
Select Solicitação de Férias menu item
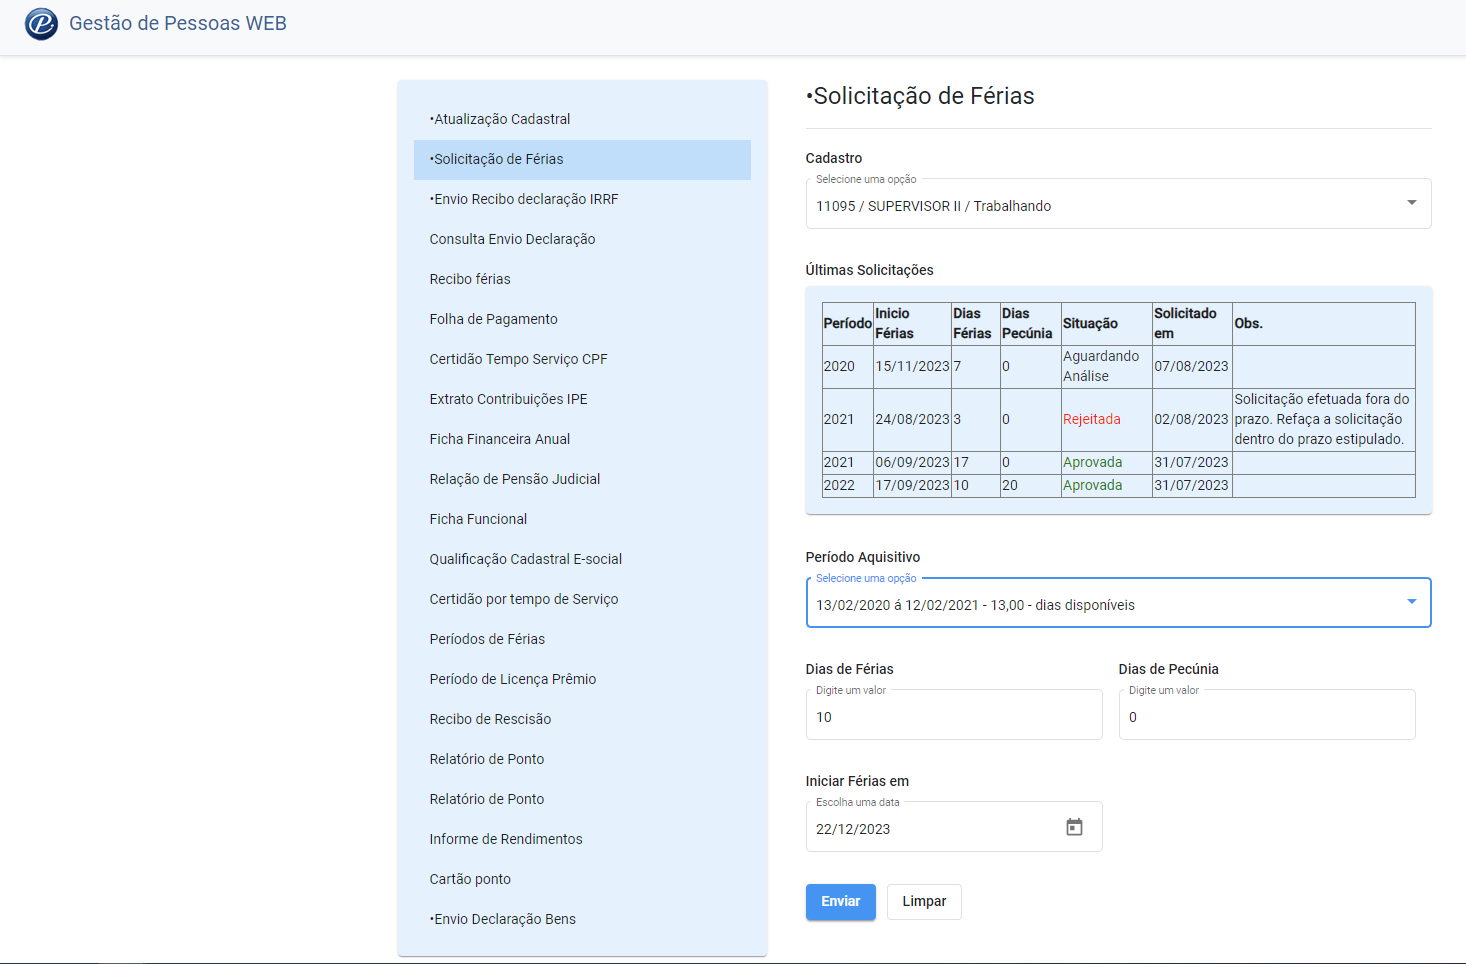(x=582, y=159)
